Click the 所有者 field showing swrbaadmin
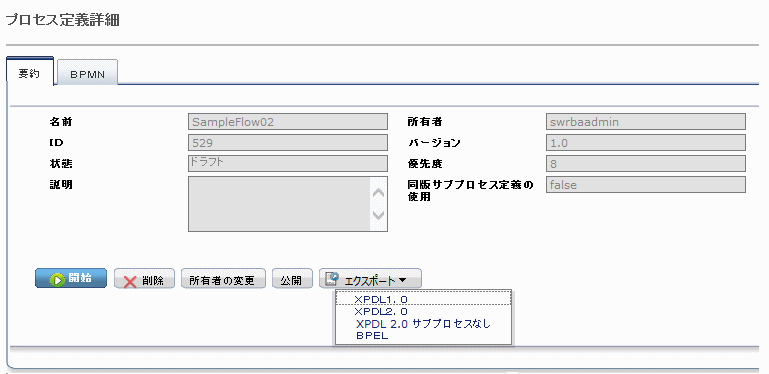 [x=645, y=122]
